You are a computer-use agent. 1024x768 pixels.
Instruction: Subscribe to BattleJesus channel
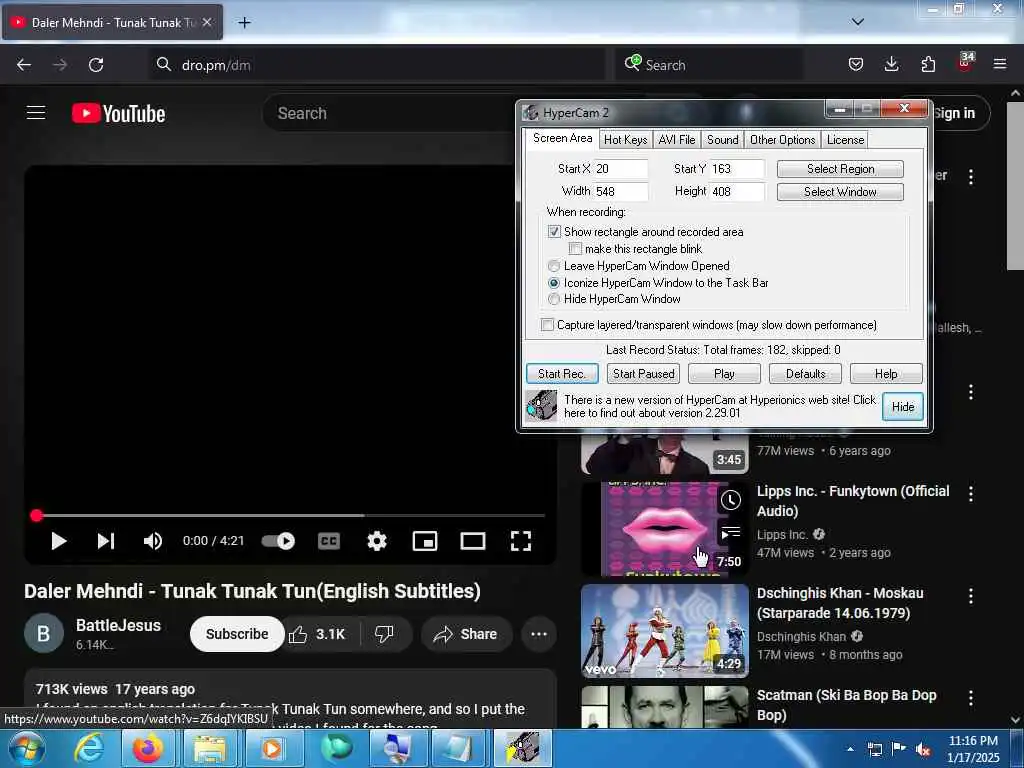coord(237,634)
